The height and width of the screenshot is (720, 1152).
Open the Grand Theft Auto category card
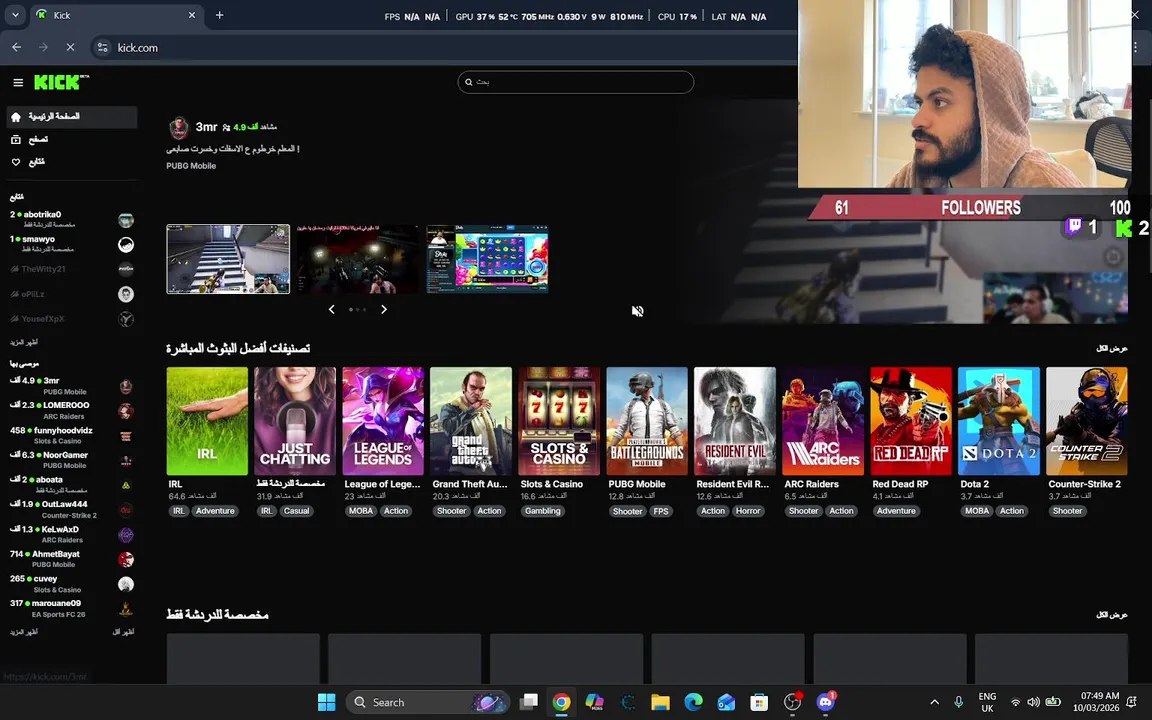471,421
